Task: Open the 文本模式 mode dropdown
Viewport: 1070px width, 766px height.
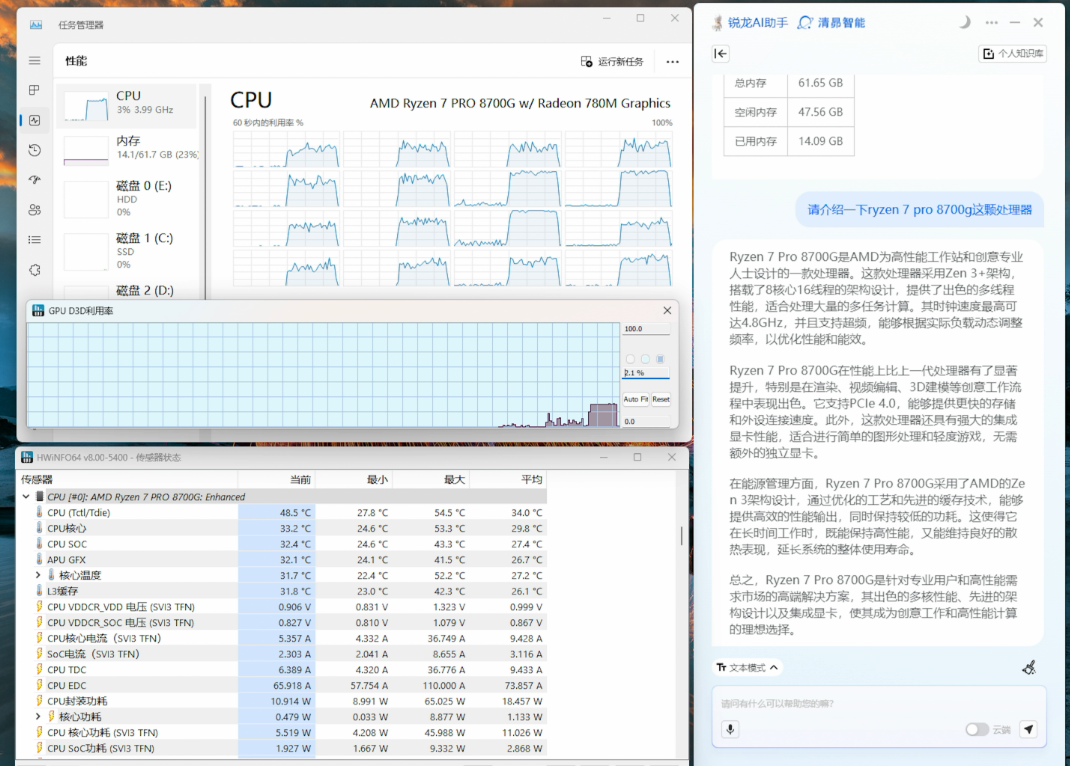Action: pyautogui.click(x=747, y=667)
